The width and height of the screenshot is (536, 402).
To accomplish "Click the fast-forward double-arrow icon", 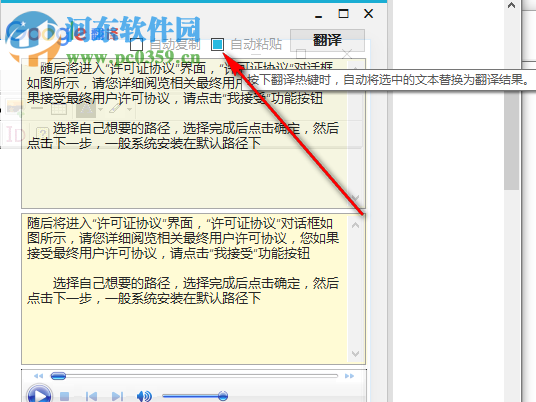I will 349,376.
